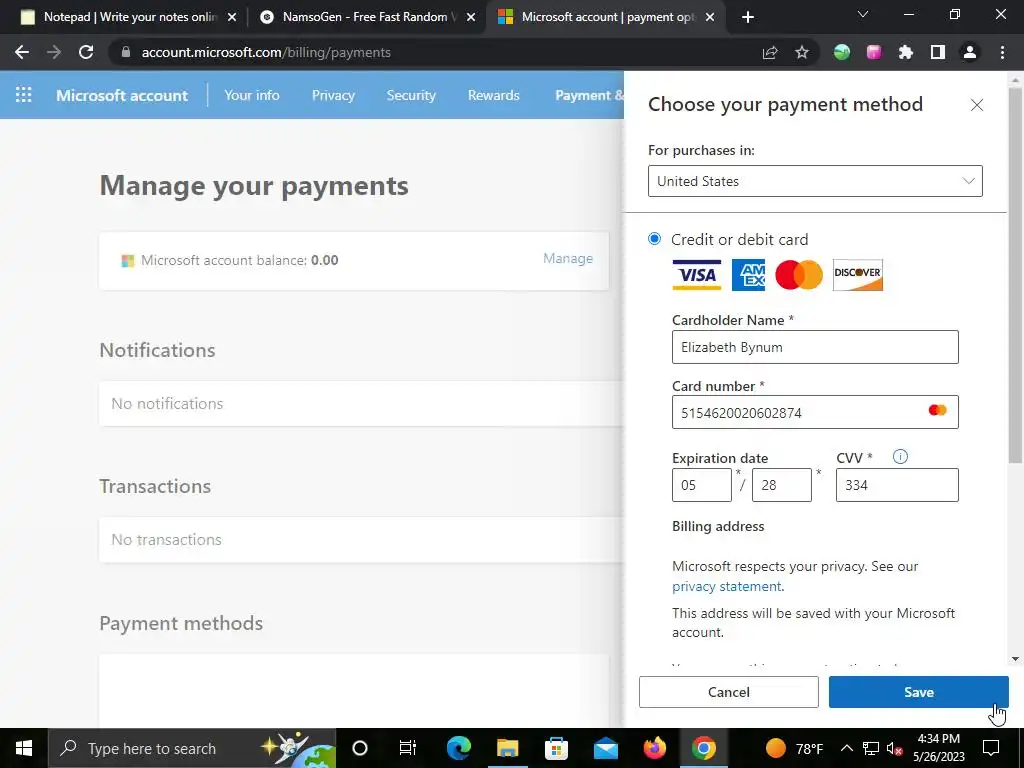Image resolution: width=1024 pixels, height=768 pixels.
Task: Click the Mastercard logo
Action: (x=799, y=275)
